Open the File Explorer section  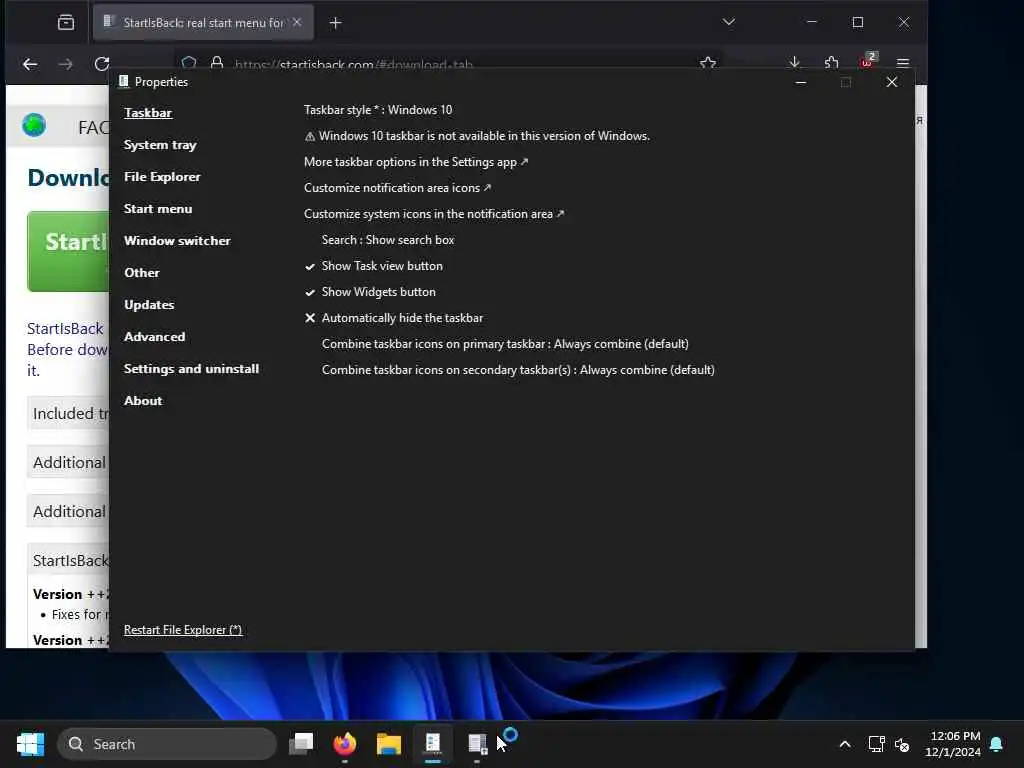tap(162, 176)
